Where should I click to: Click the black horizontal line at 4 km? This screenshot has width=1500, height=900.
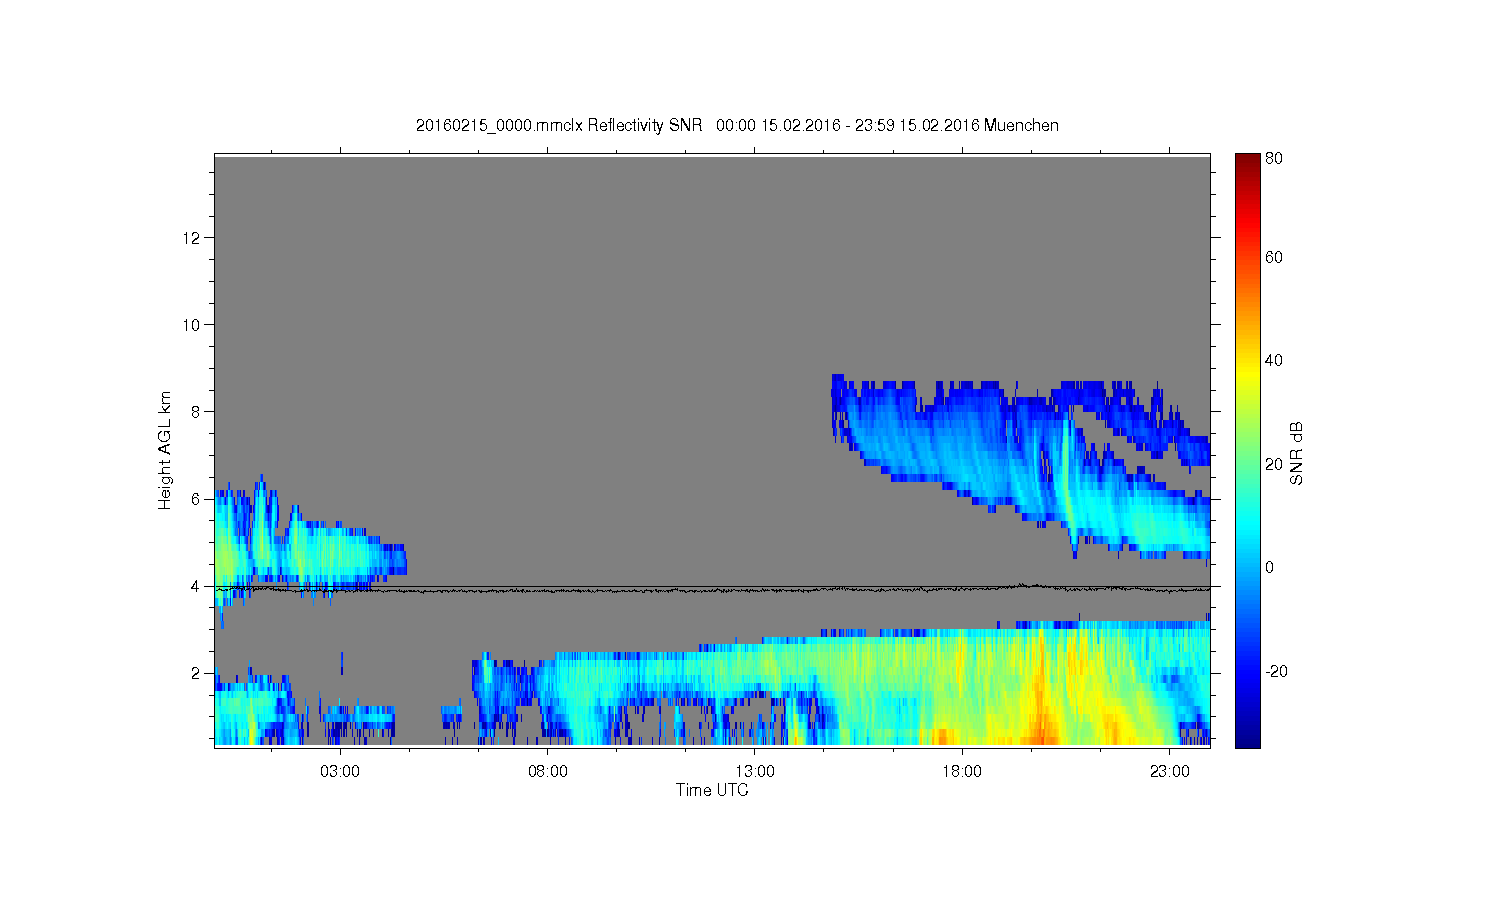(x=712, y=587)
